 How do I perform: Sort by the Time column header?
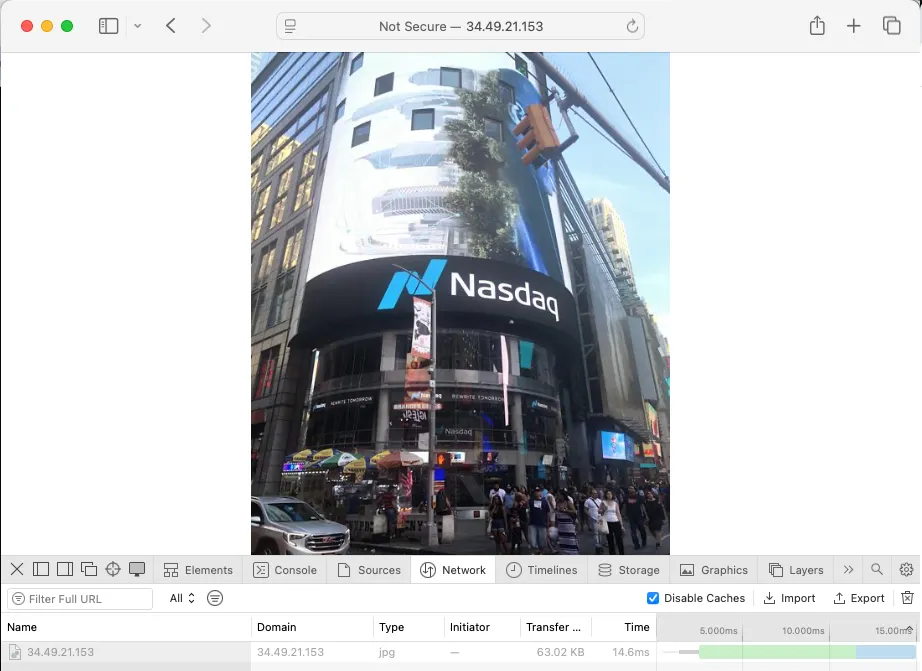pyautogui.click(x=624, y=627)
